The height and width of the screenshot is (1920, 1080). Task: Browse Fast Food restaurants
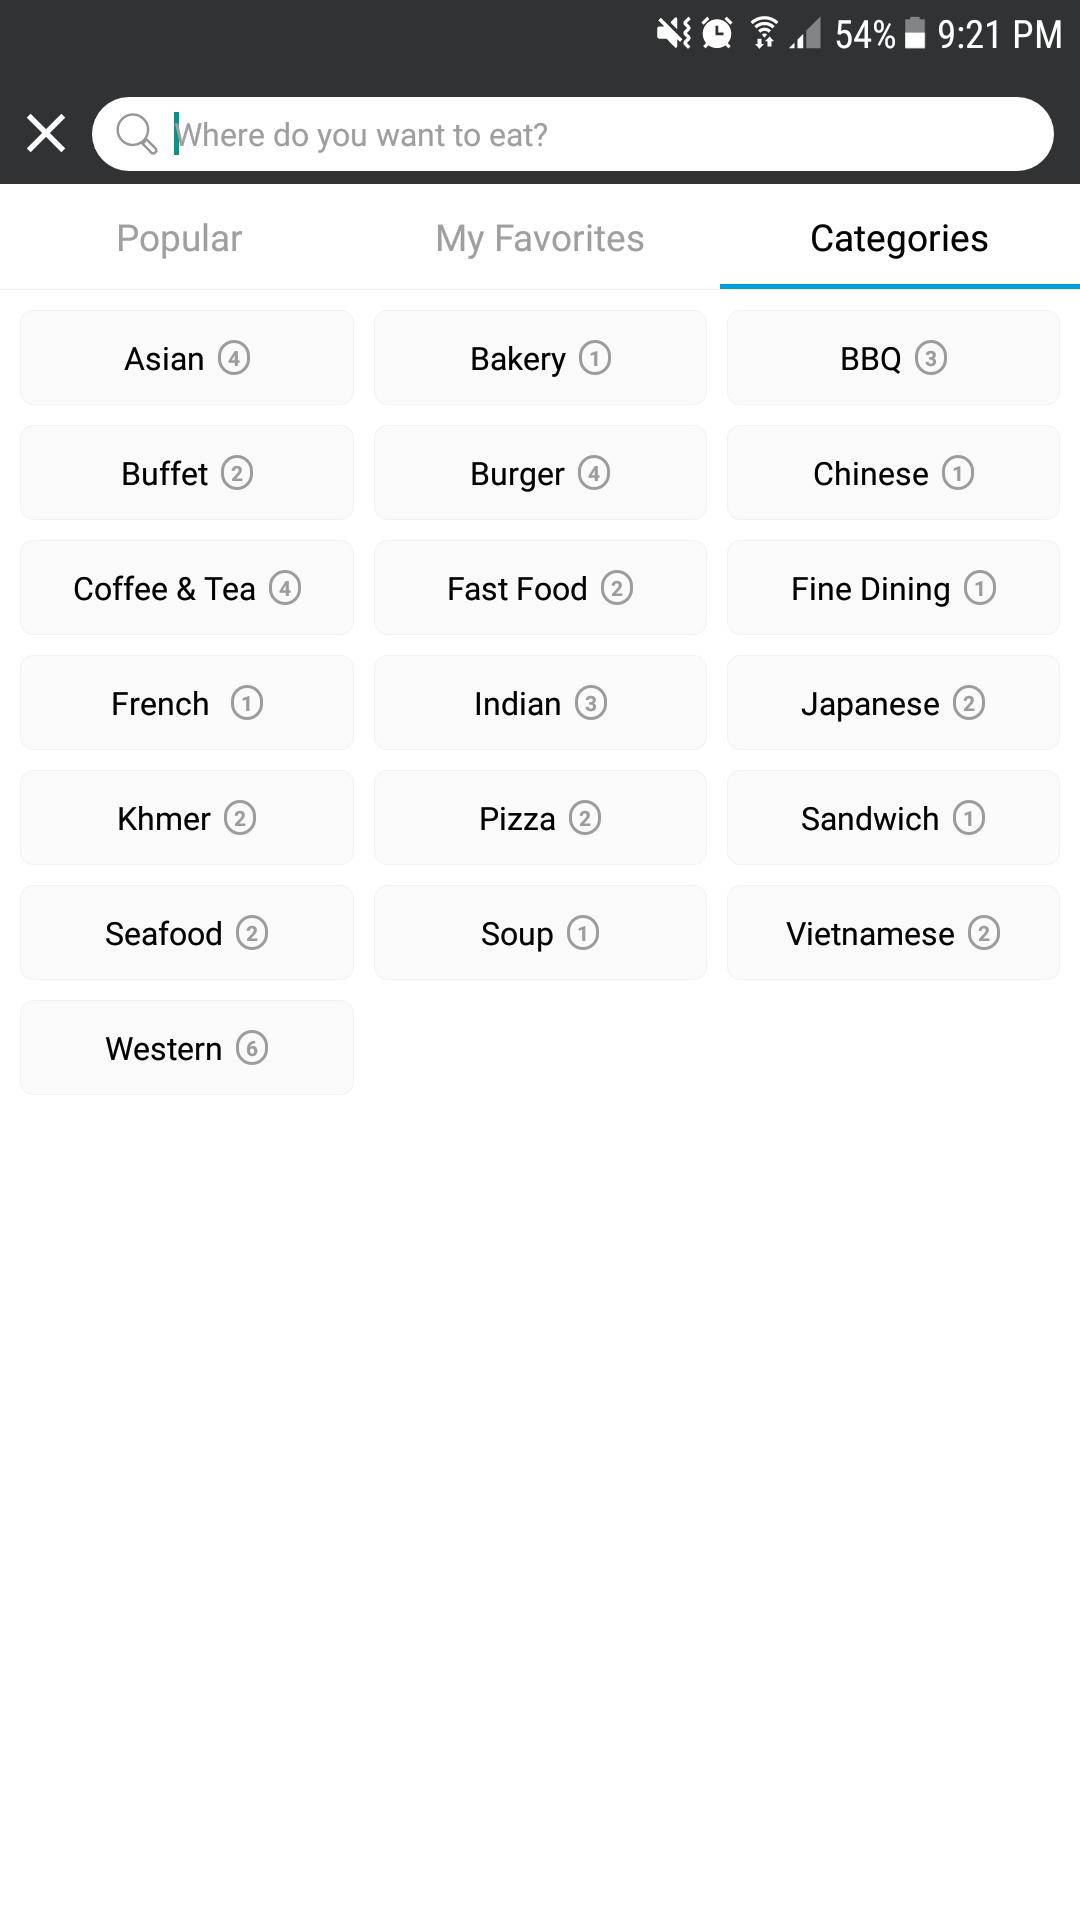click(540, 588)
